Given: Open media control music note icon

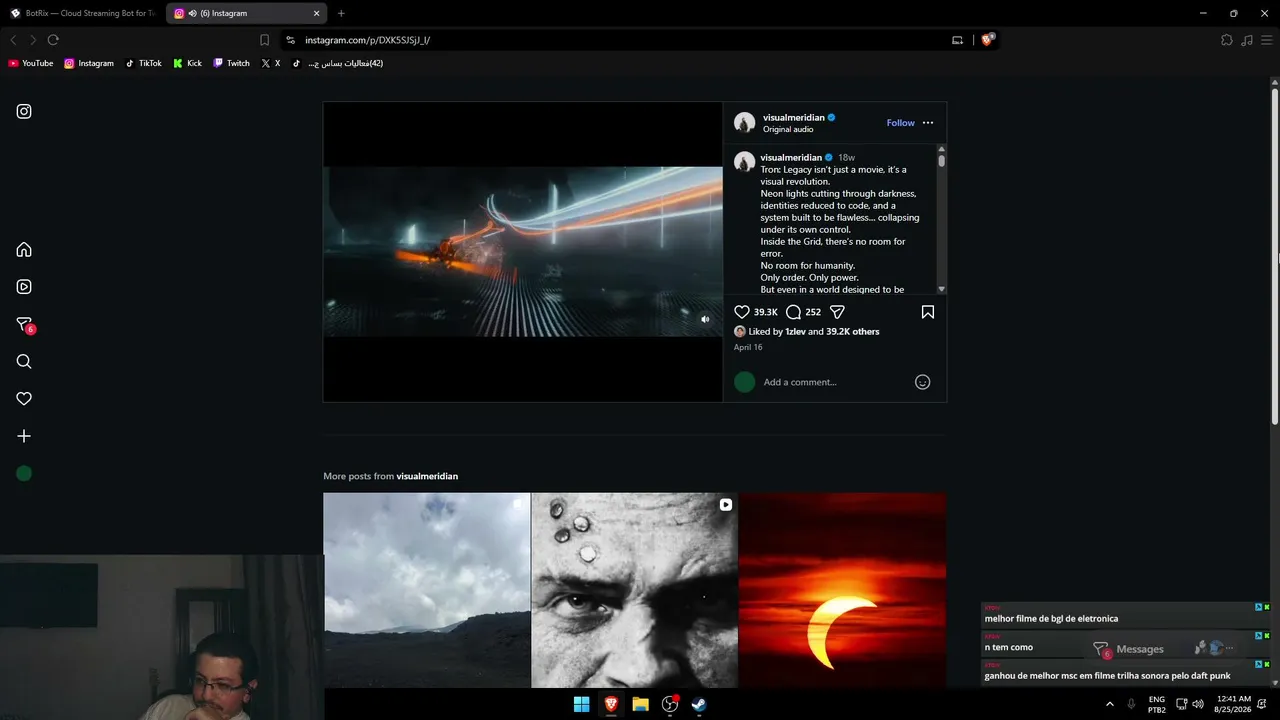Looking at the screenshot, I should click(x=1247, y=40).
